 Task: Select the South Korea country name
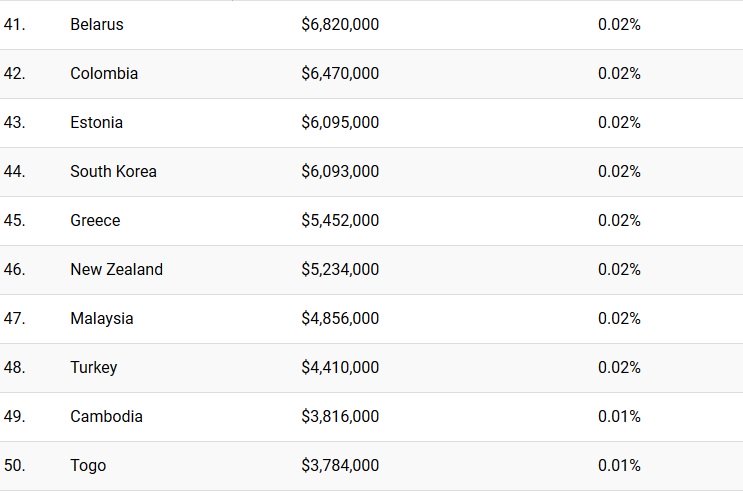(113, 171)
